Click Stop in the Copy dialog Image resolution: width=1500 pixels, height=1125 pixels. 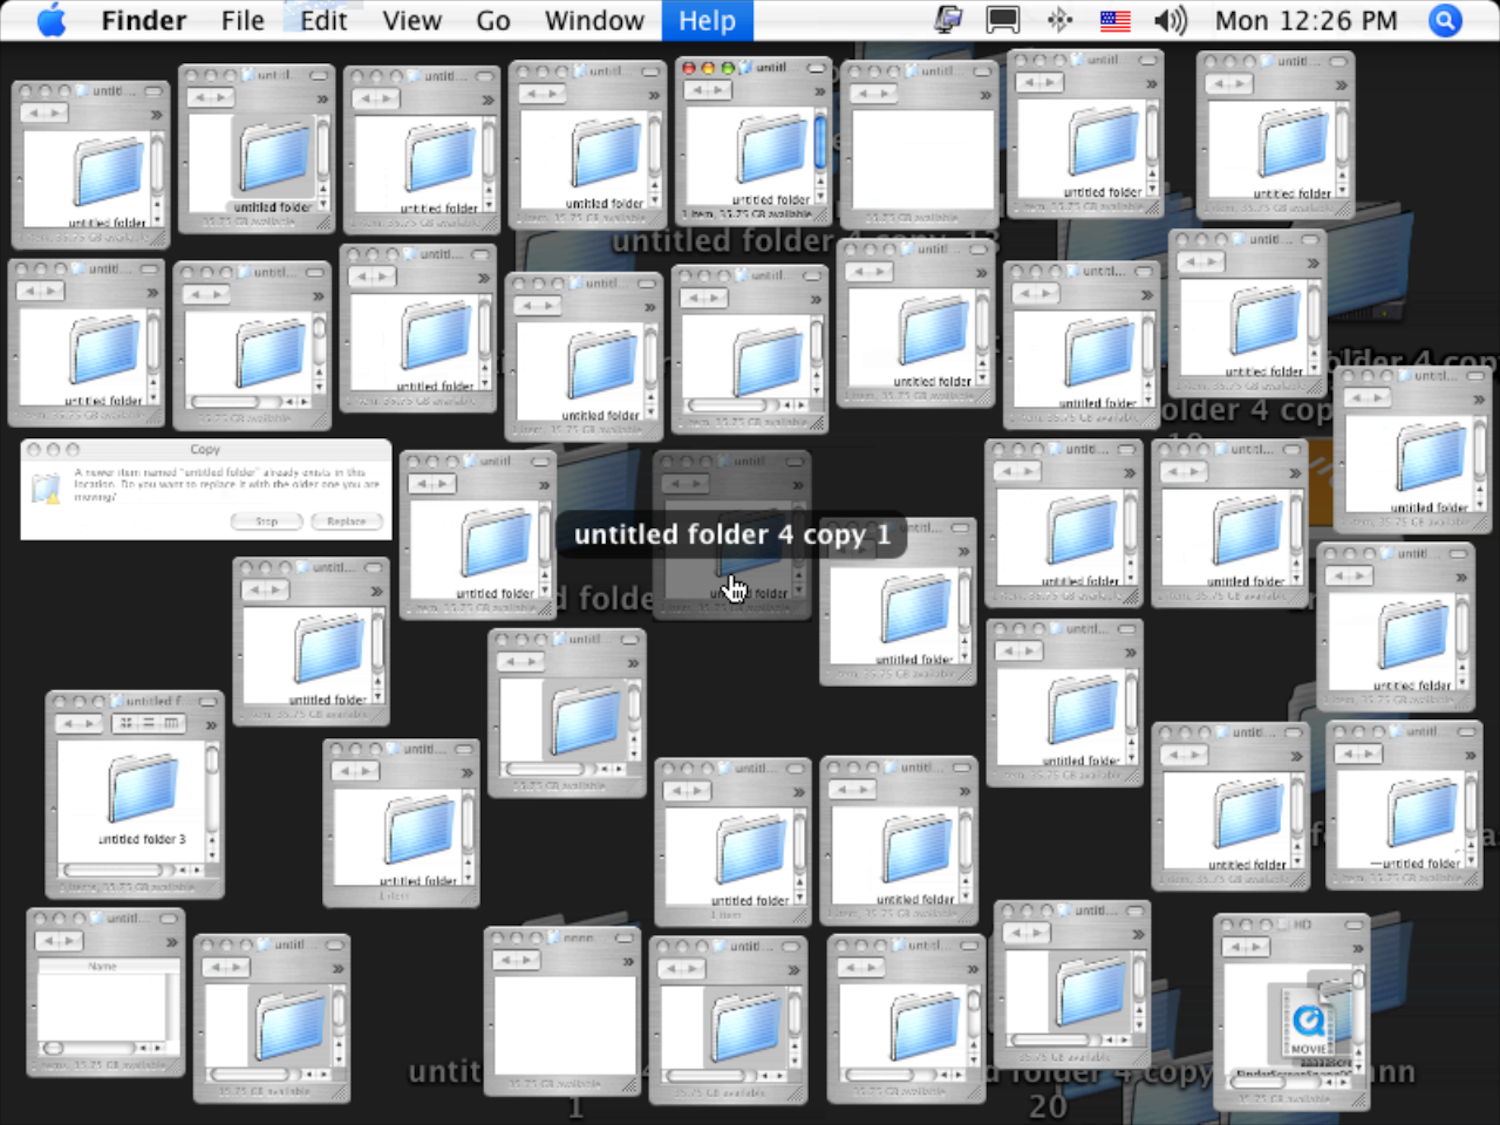(x=266, y=521)
